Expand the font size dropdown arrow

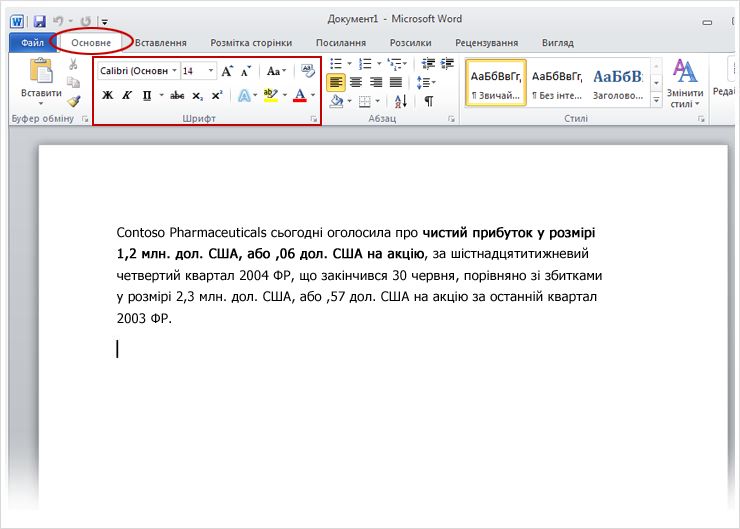(211, 71)
